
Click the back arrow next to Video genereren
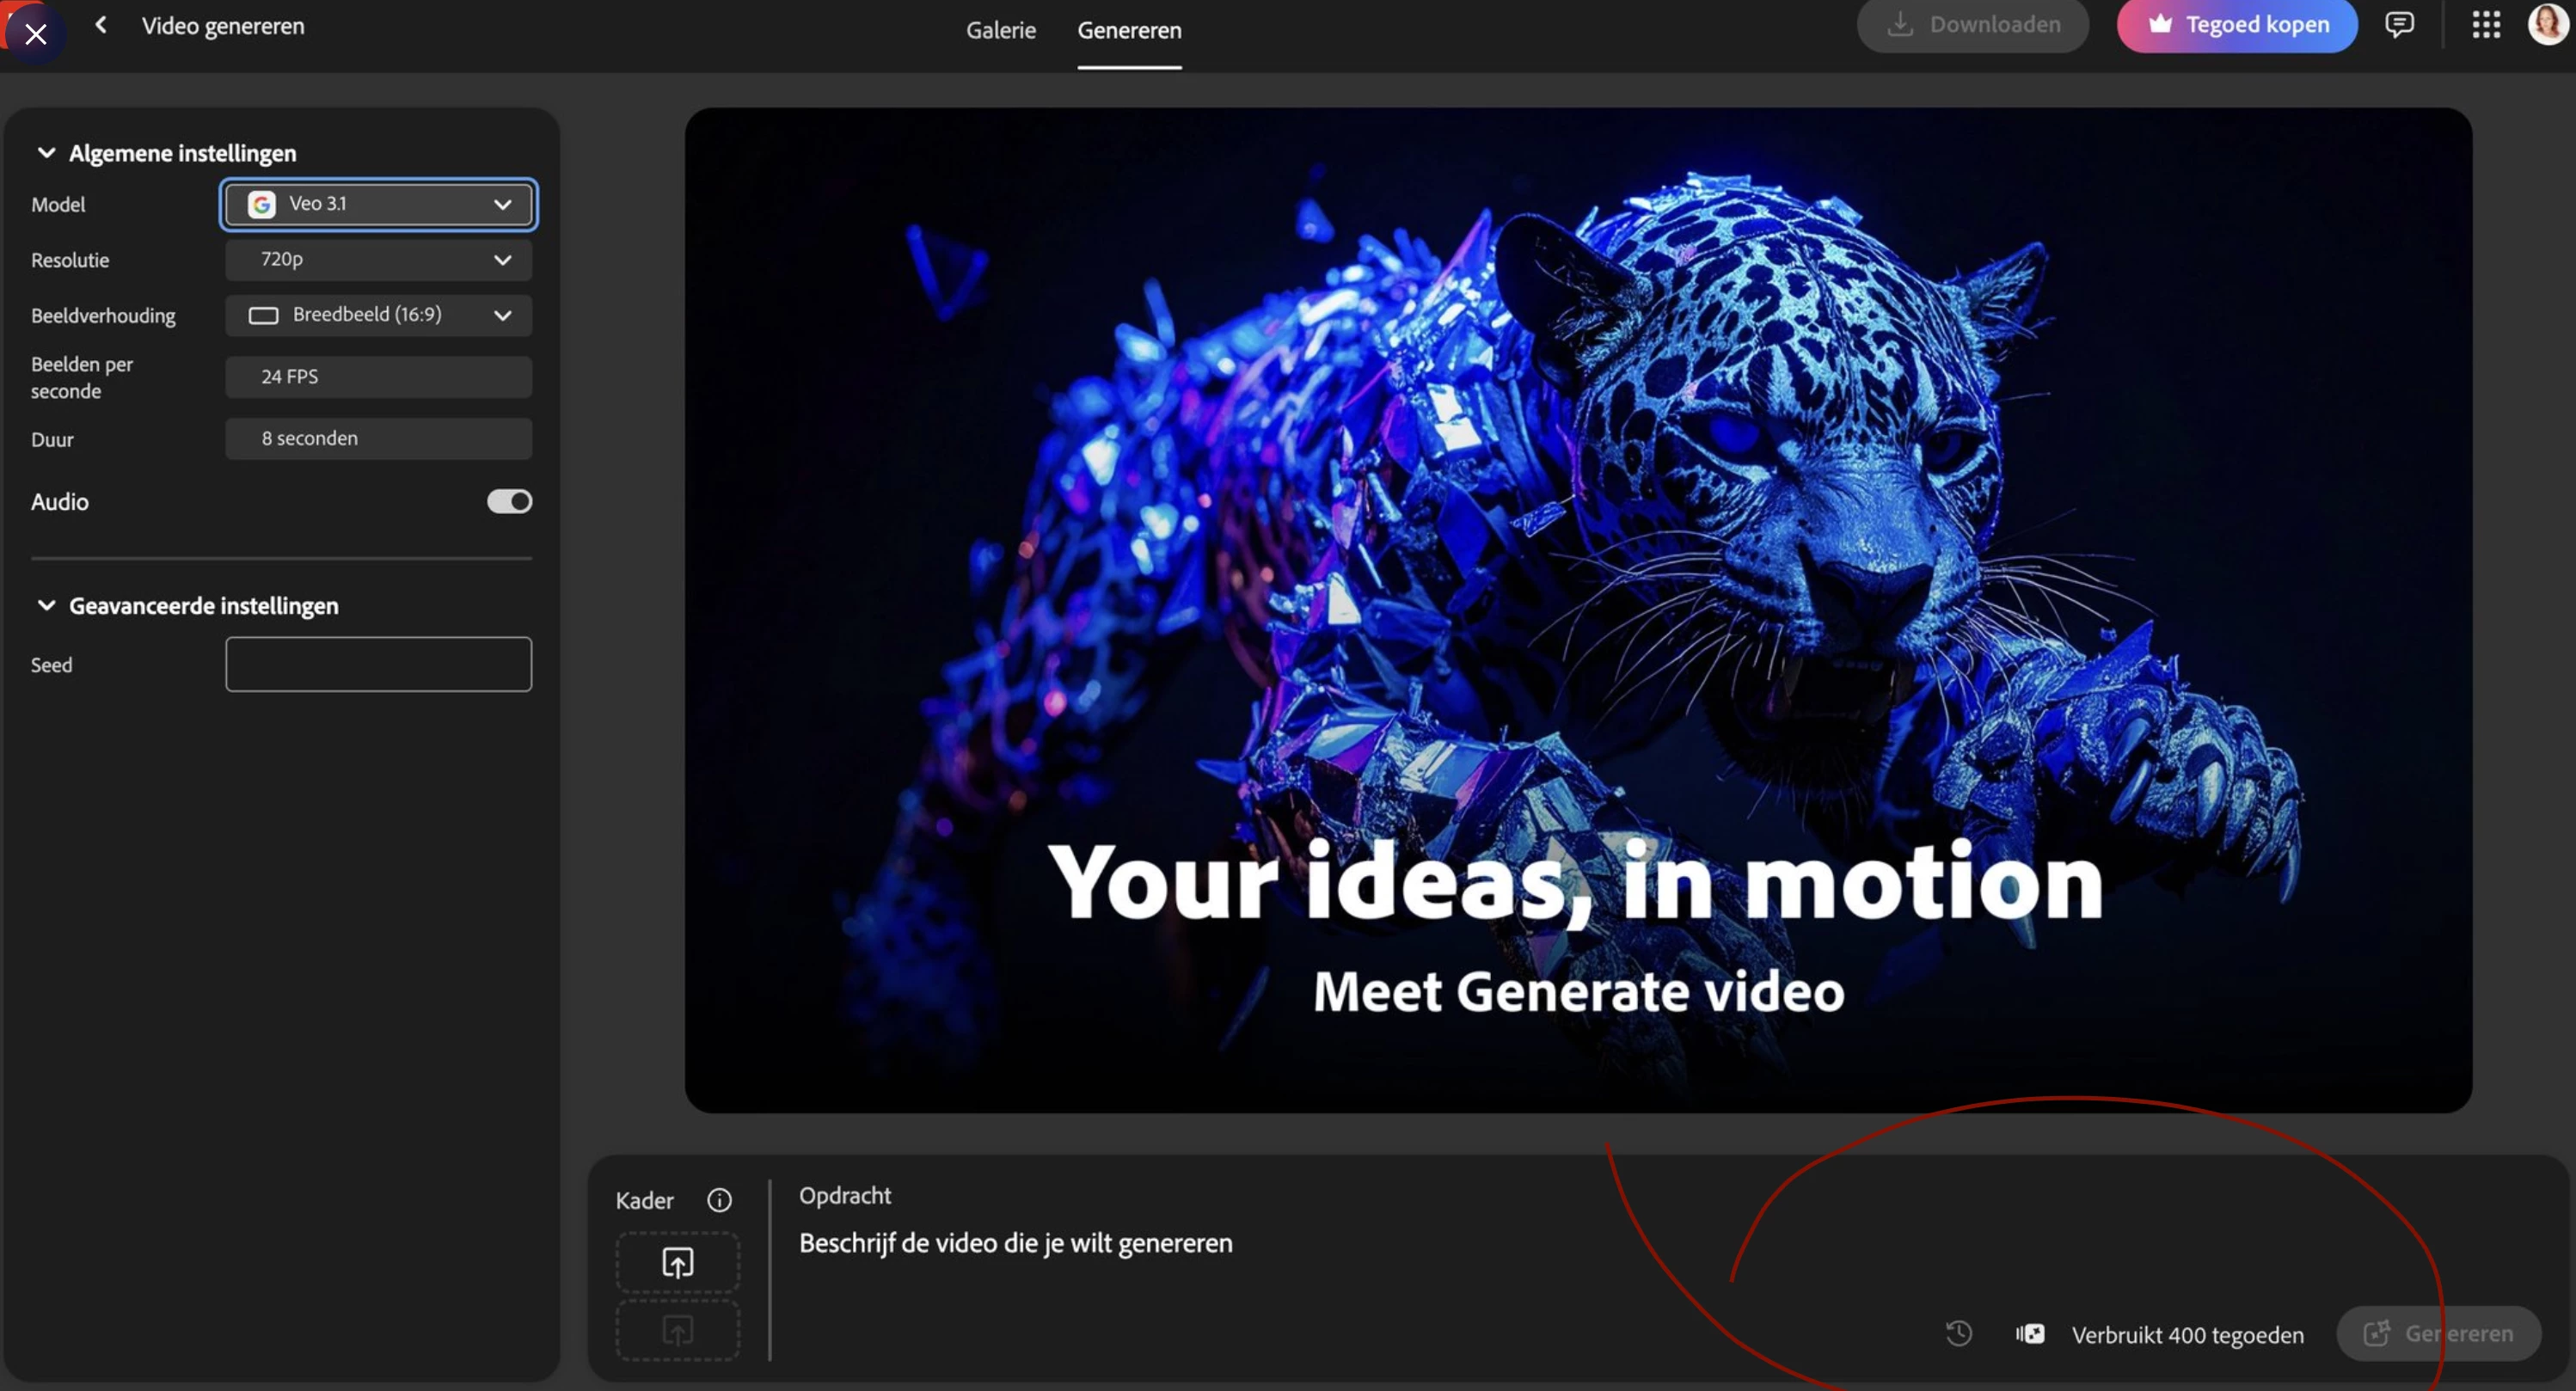(x=101, y=25)
